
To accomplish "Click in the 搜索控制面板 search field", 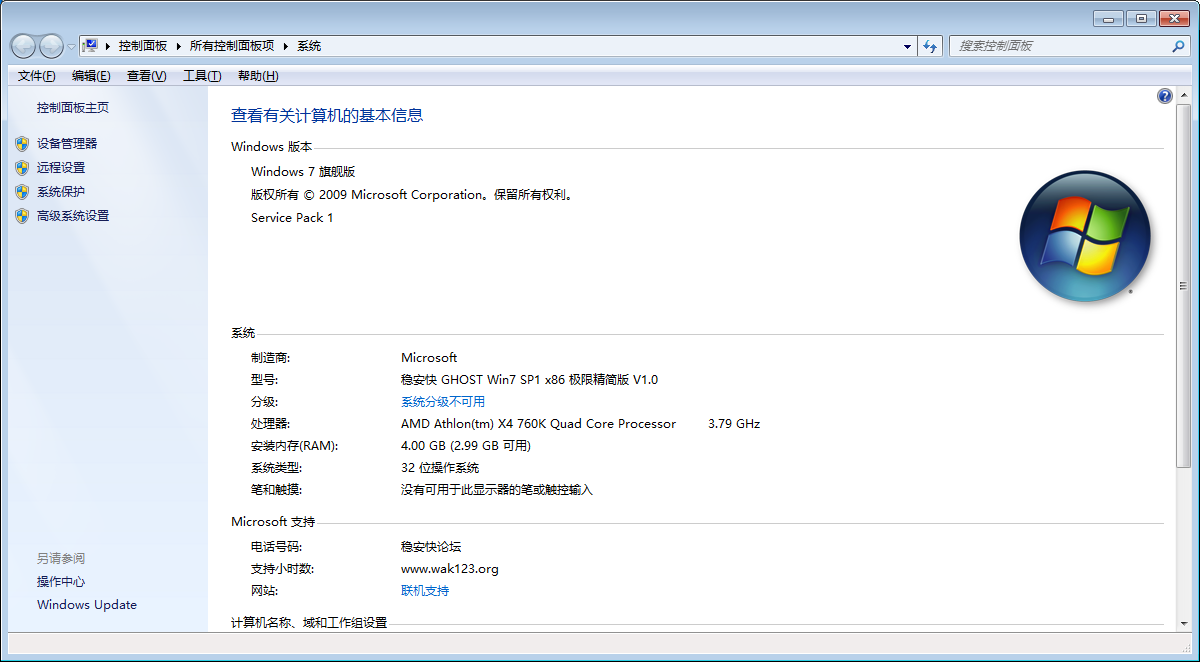I will (1060, 46).
